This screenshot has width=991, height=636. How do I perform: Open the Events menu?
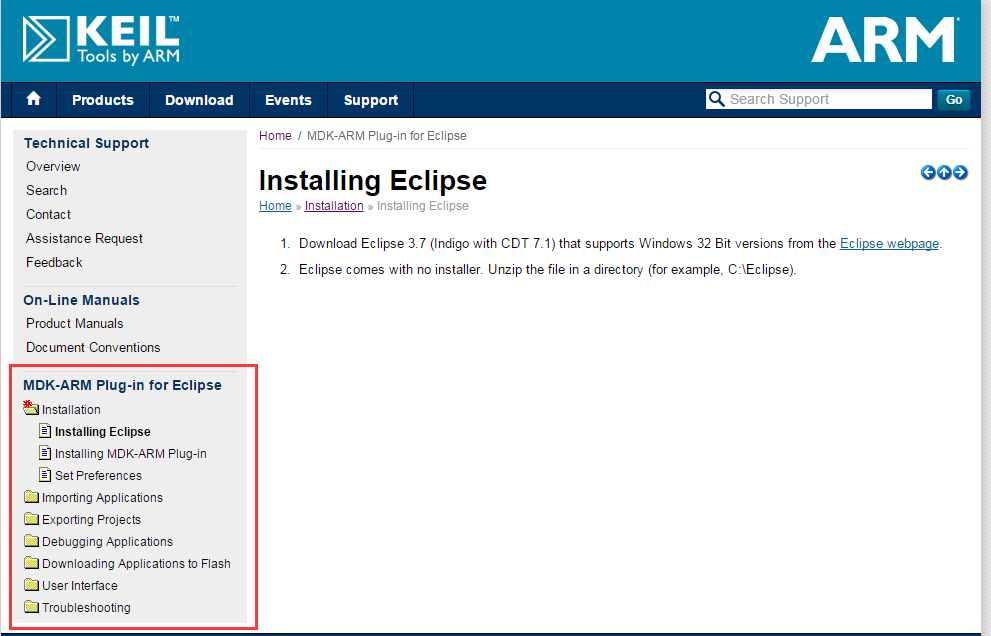point(288,100)
